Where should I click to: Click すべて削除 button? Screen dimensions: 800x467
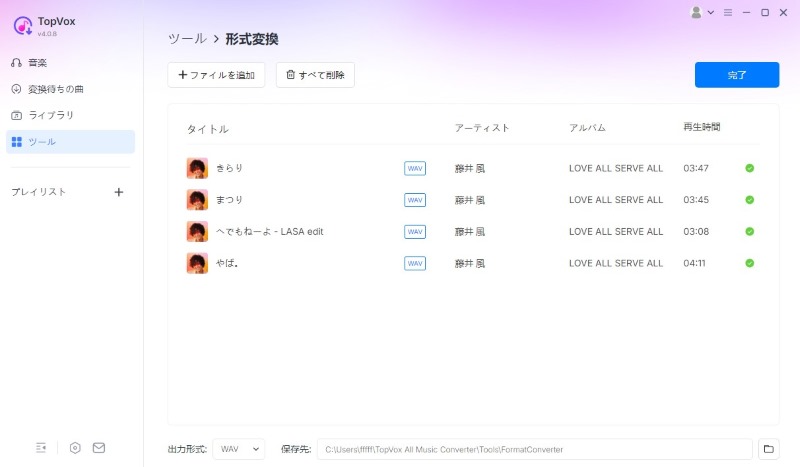point(315,75)
